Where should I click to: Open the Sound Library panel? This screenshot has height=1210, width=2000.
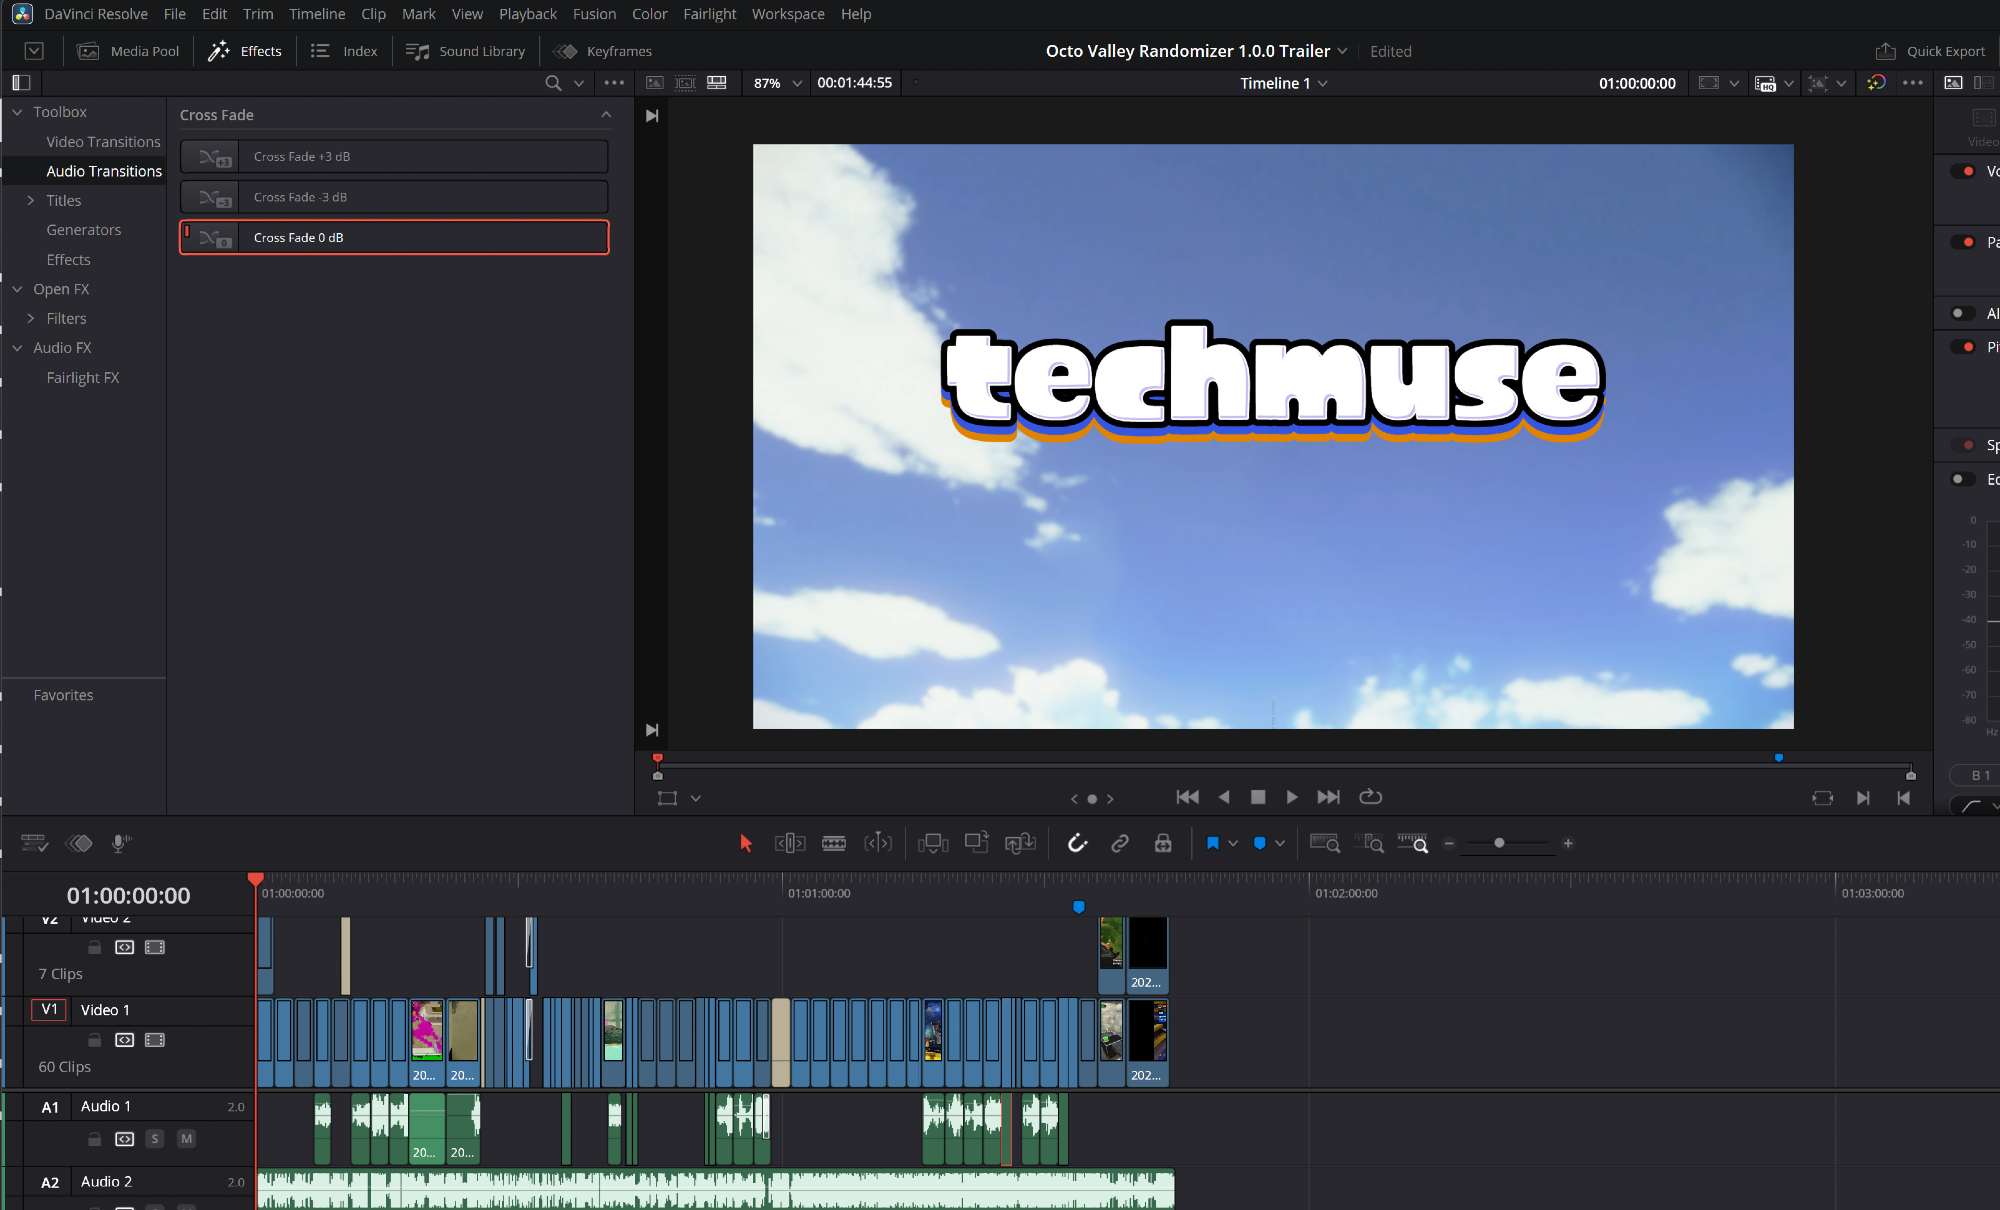pyautogui.click(x=466, y=51)
